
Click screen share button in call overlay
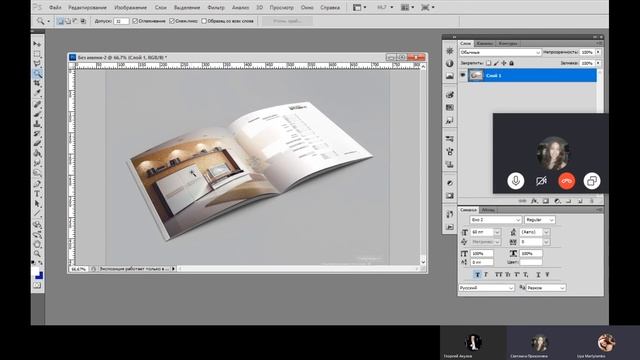click(x=592, y=181)
